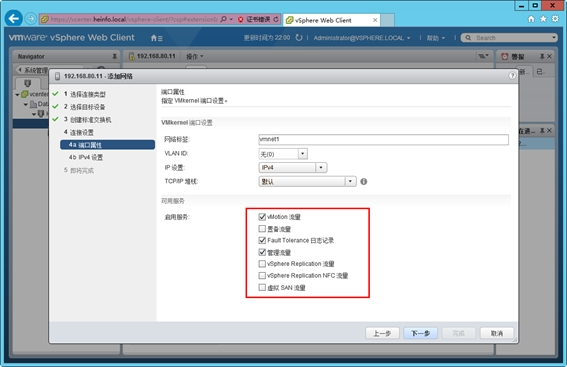
Task: Enable vSphere Replication NFC traffic checkbox
Action: [x=262, y=276]
